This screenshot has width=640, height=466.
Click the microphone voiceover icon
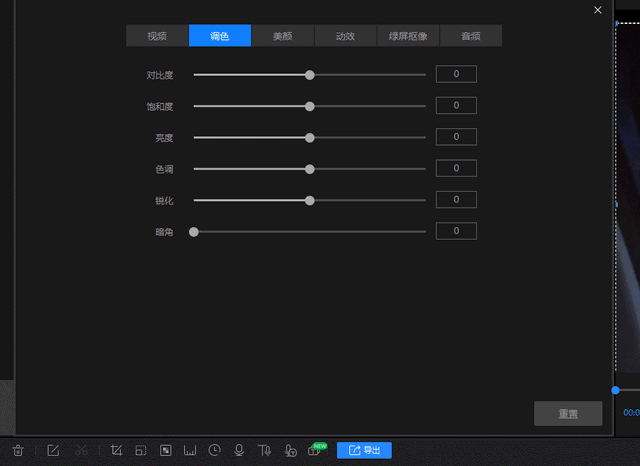pyautogui.click(x=239, y=450)
